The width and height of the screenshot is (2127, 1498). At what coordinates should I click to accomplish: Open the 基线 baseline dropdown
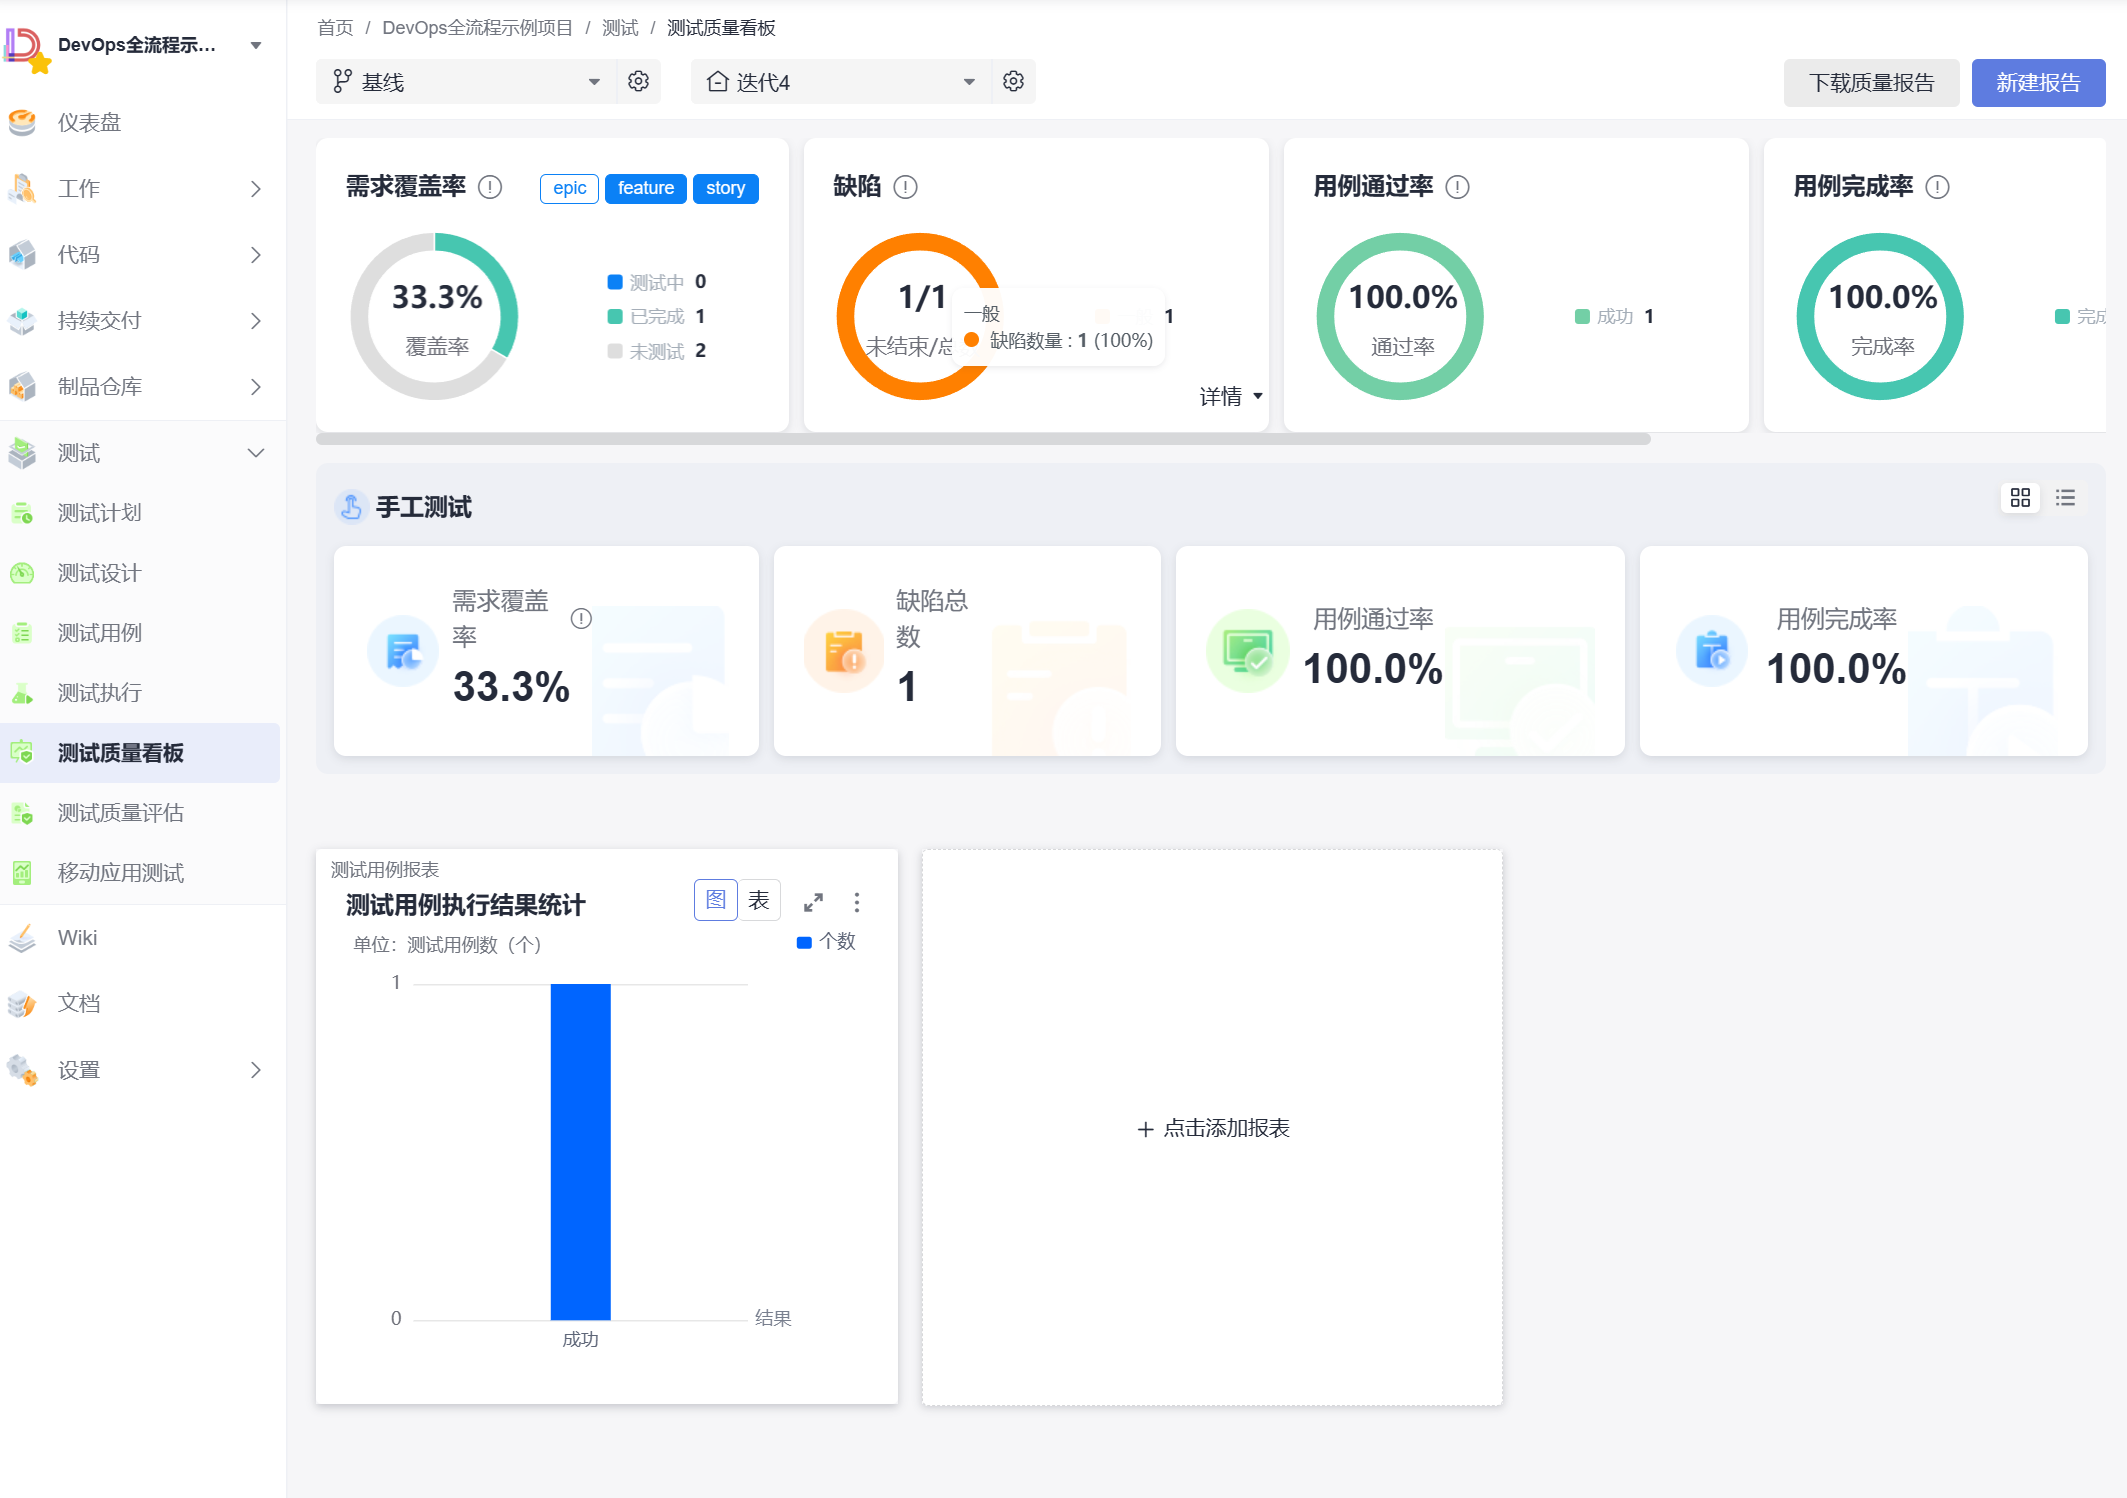click(468, 82)
